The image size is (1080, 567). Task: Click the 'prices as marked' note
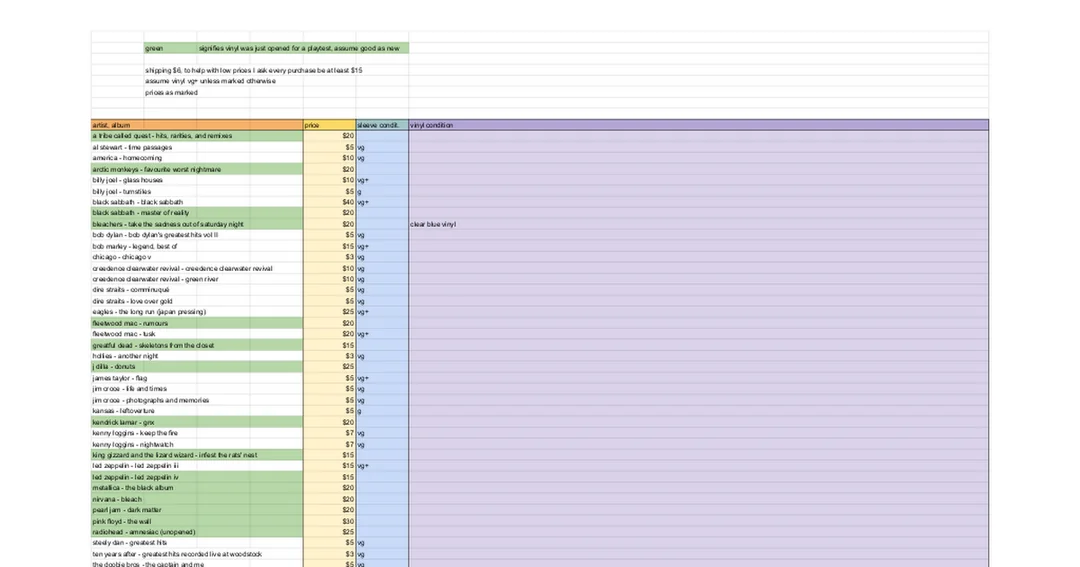point(172,92)
